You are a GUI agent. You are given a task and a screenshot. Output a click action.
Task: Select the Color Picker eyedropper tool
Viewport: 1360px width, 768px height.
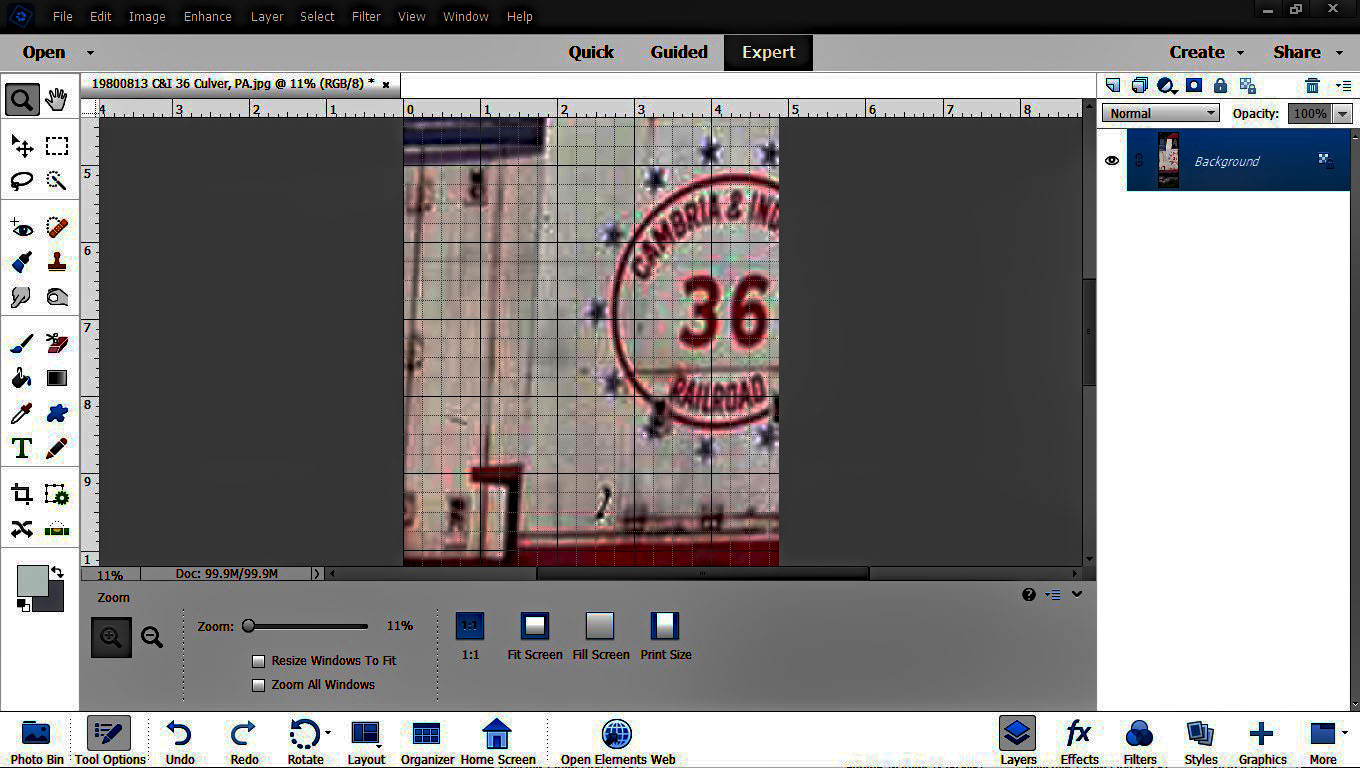pos(22,413)
